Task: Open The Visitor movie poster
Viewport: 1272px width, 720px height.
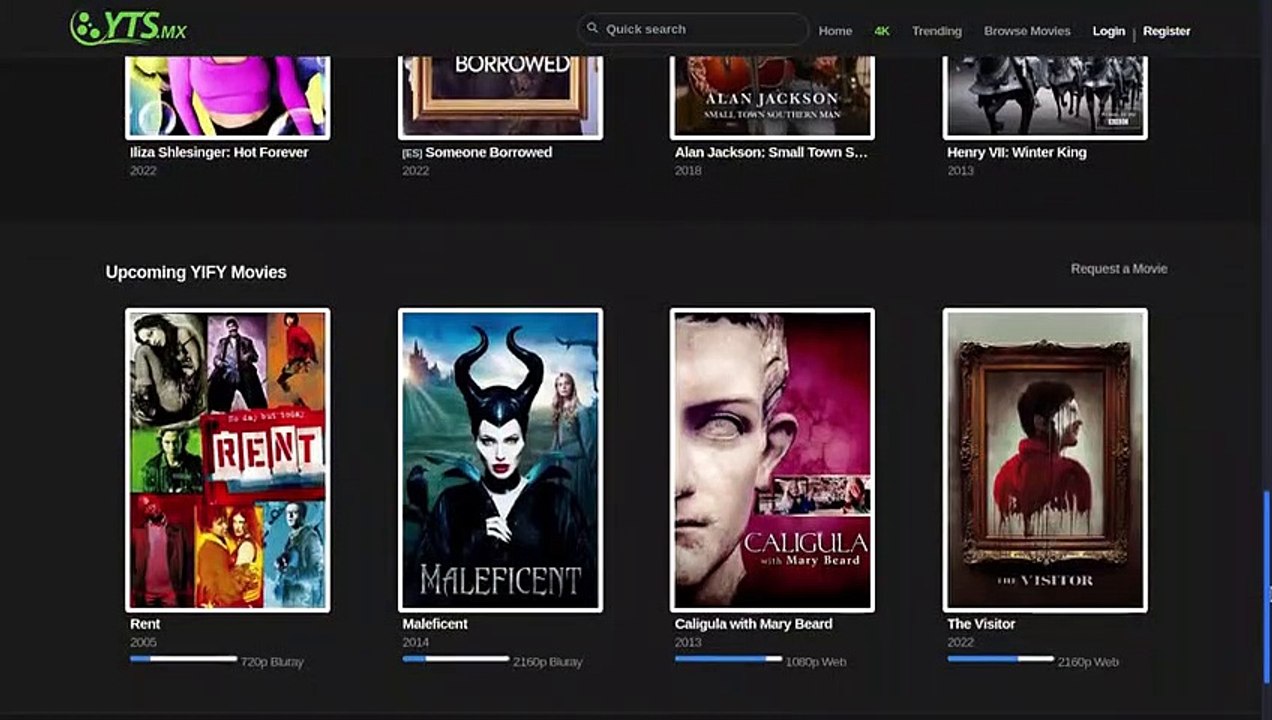Action: [1045, 460]
